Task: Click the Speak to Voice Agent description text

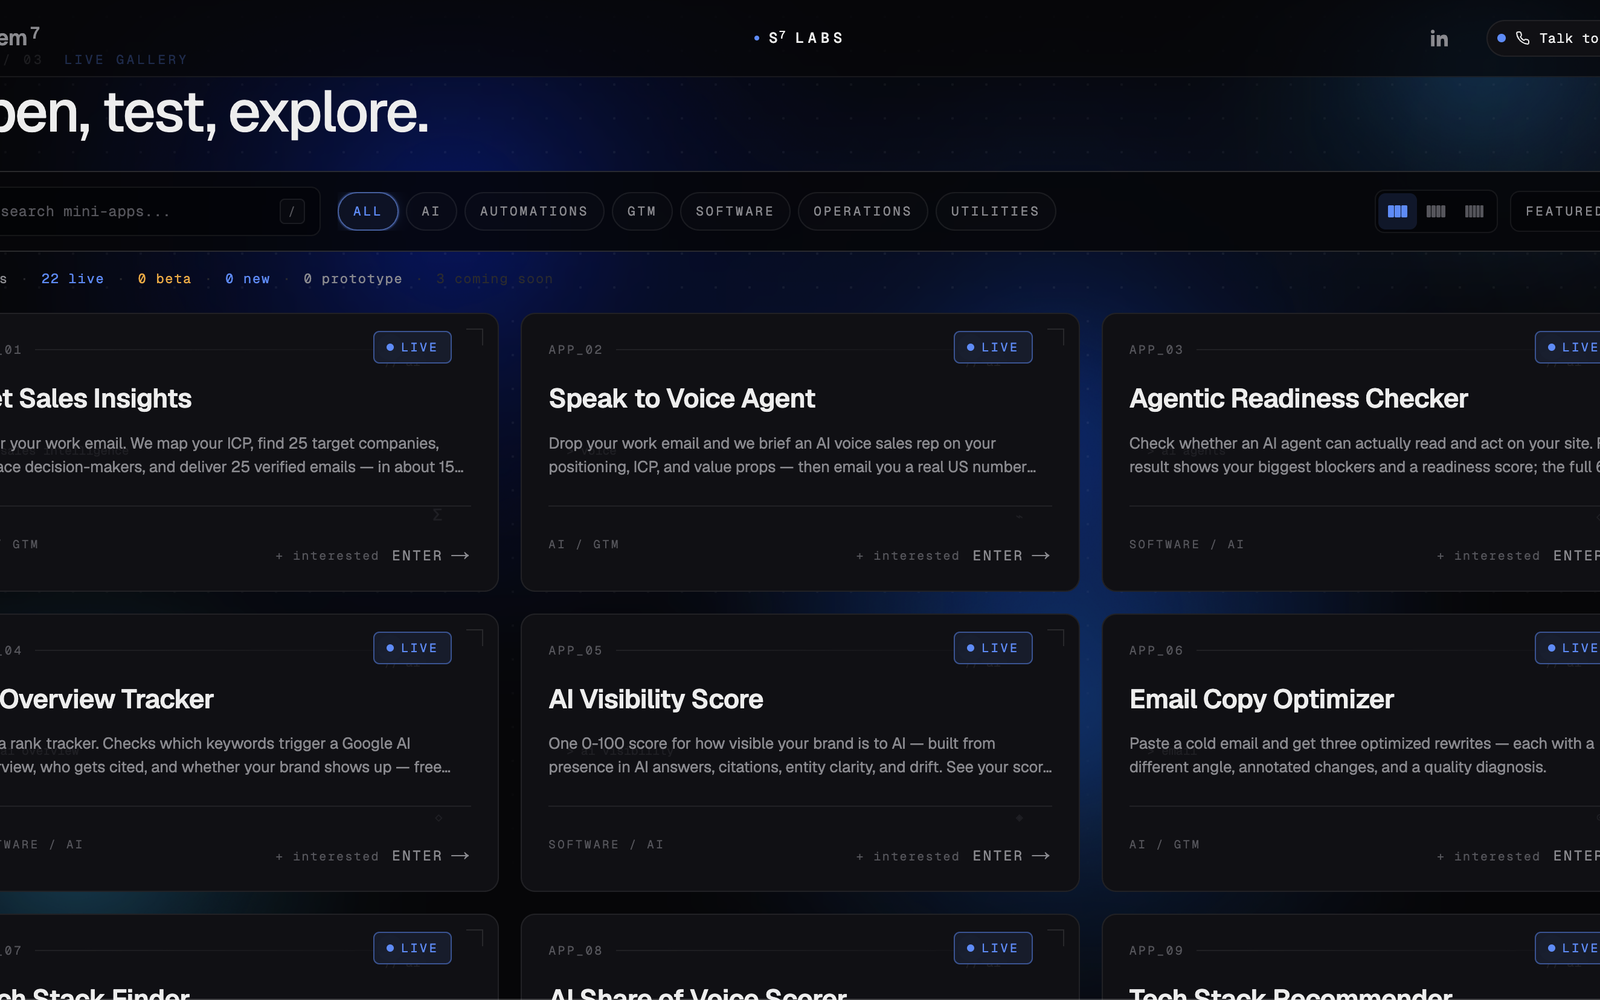Action: pos(792,455)
